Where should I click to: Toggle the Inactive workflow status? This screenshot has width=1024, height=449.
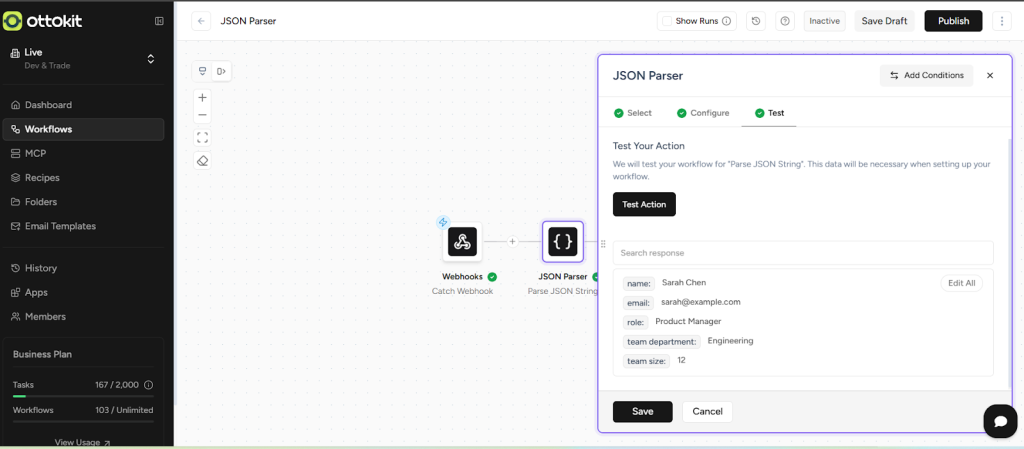click(824, 21)
